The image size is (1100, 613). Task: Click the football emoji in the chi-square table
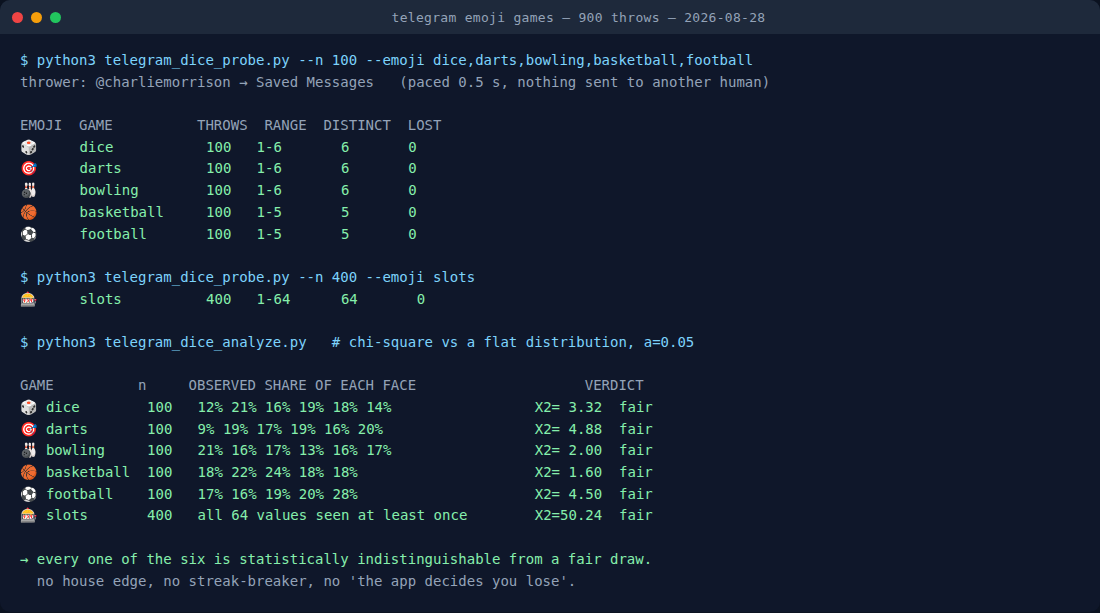click(29, 494)
